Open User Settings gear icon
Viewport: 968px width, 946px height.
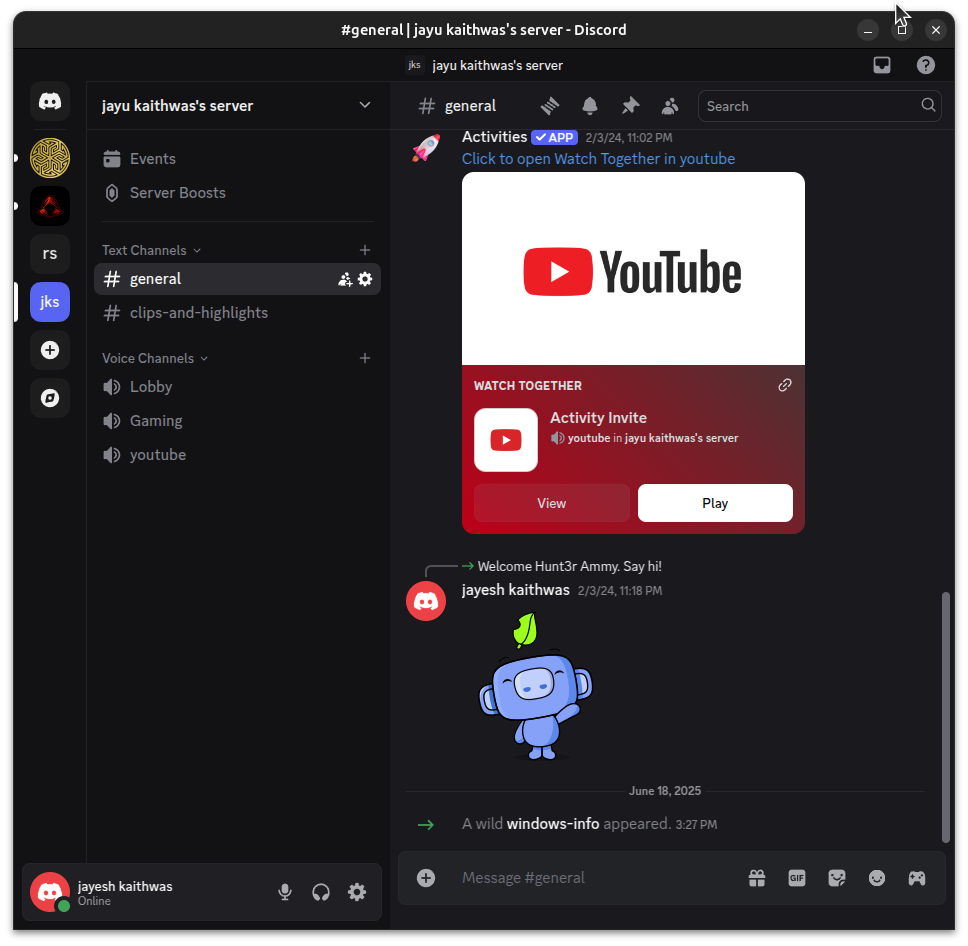[357, 892]
